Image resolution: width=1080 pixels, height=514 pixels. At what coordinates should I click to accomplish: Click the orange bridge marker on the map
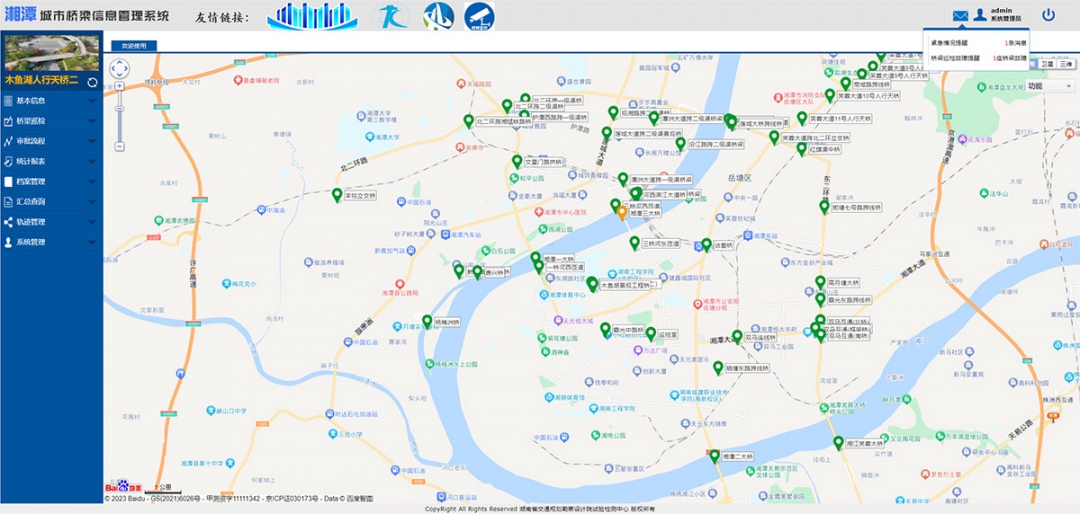point(621,211)
